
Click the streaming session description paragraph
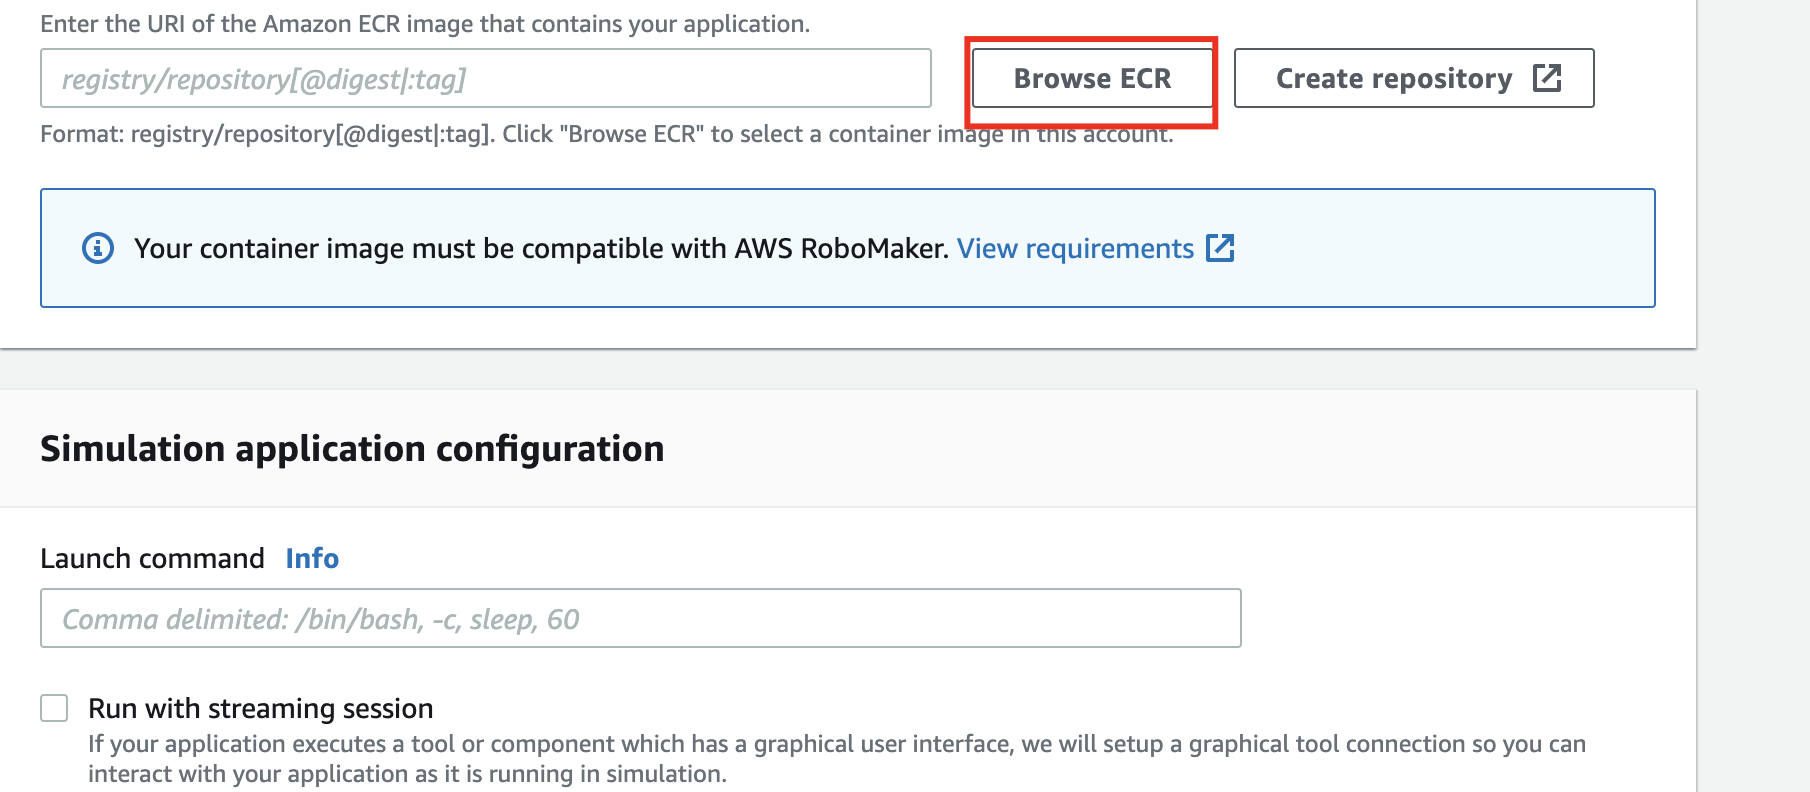click(836, 758)
